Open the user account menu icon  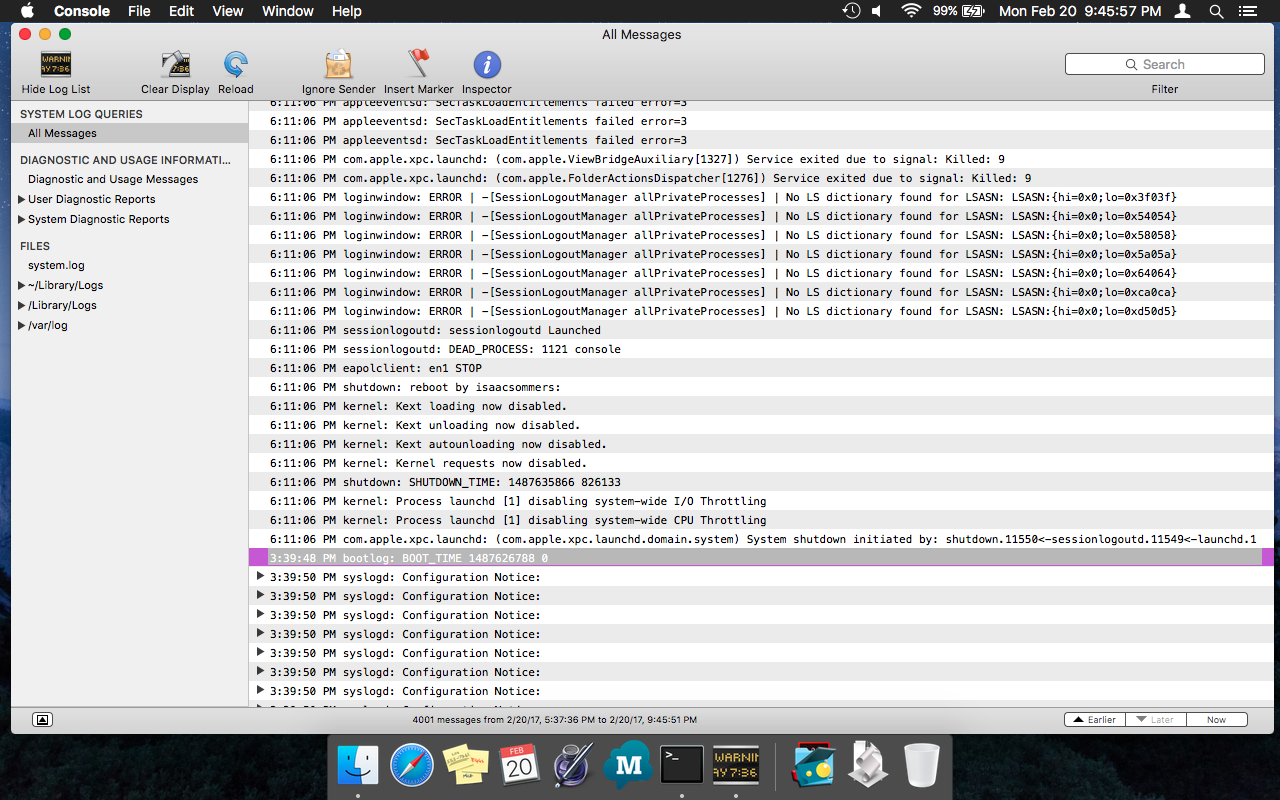1183,11
